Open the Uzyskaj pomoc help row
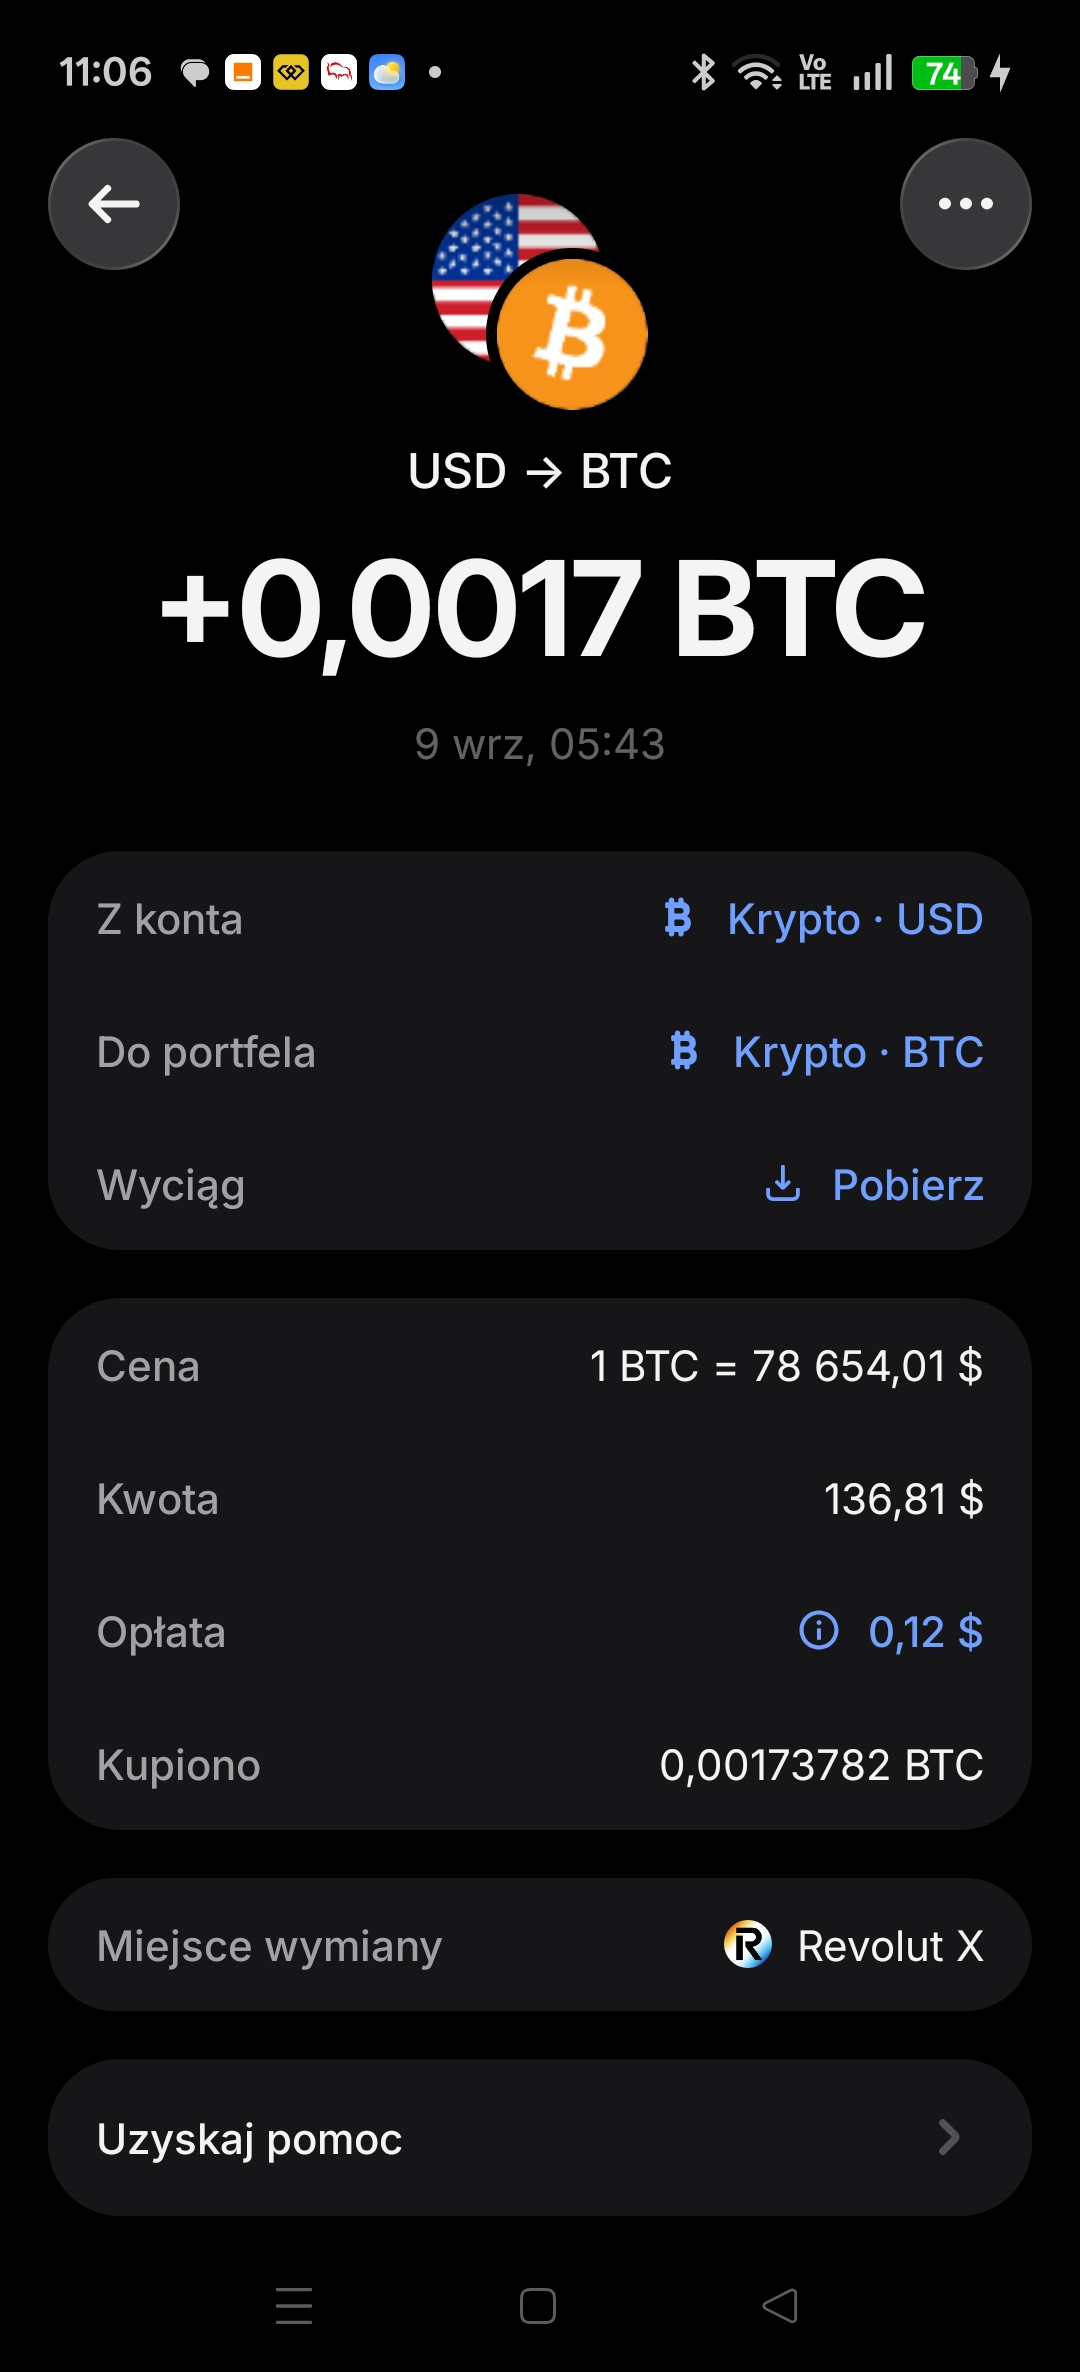 pyautogui.click(x=540, y=2138)
